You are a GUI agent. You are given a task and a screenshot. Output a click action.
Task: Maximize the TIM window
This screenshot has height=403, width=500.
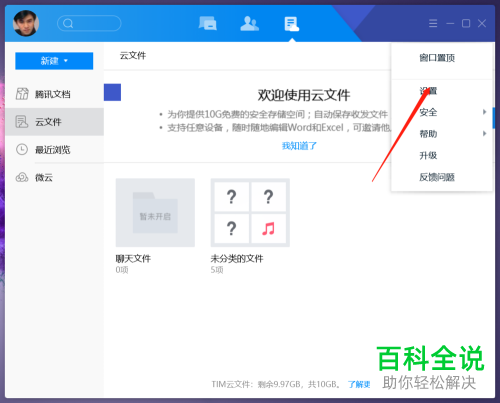466,23
